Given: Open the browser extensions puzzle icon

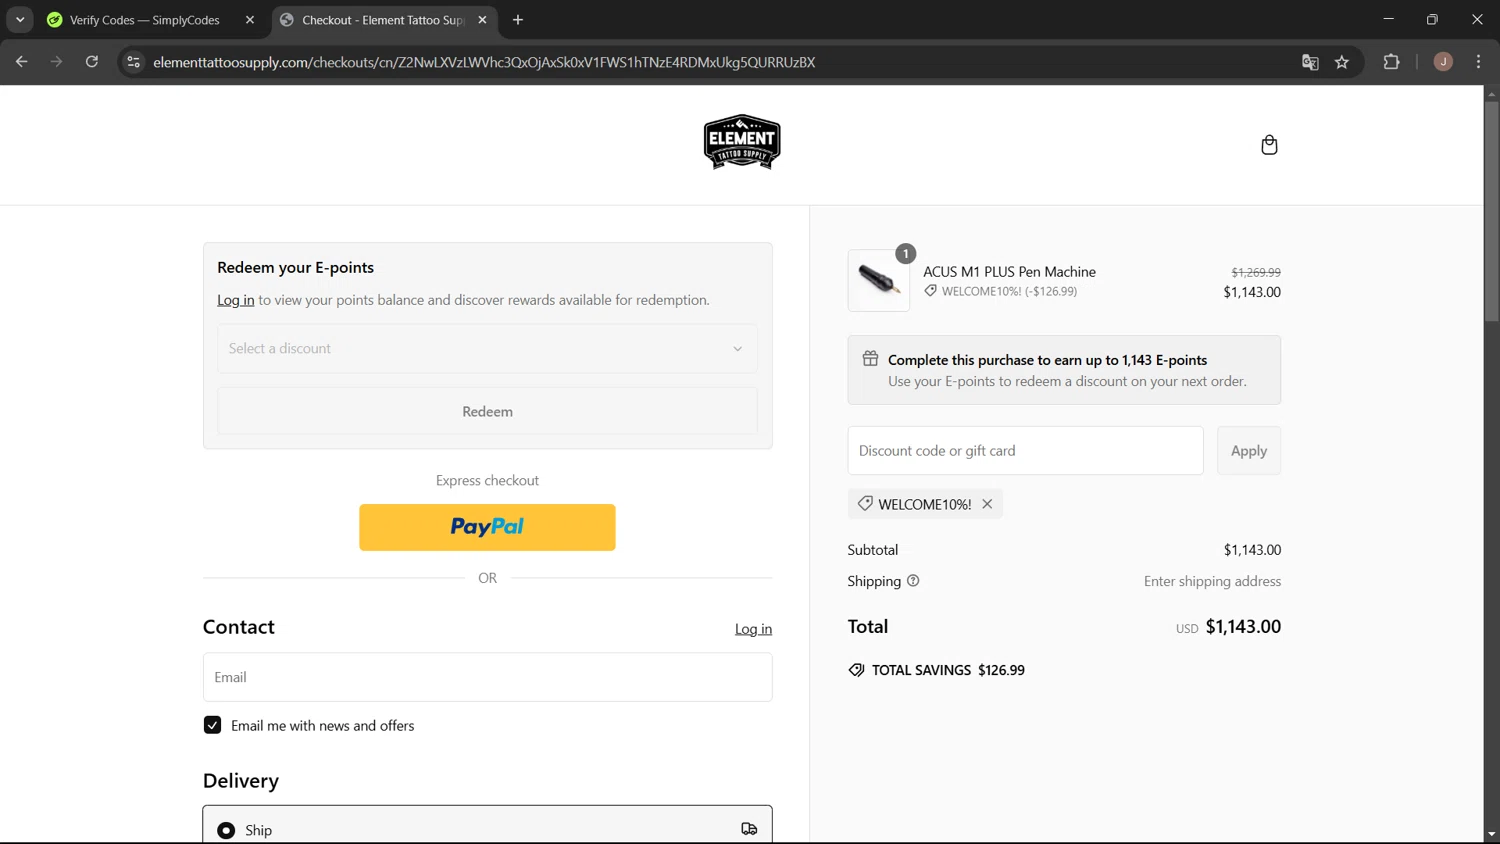Looking at the screenshot, I should (1391, 62).
